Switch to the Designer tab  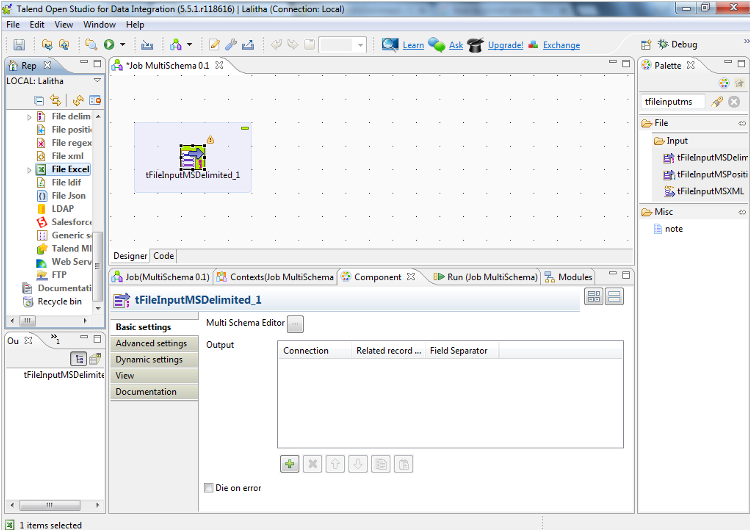[x=130, y=256]
